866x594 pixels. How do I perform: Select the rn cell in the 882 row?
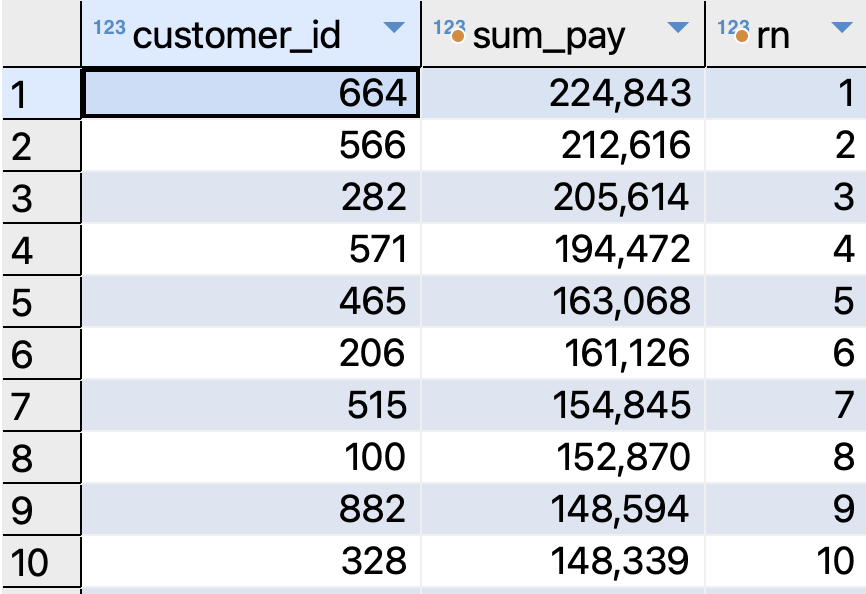pos(786,508)
